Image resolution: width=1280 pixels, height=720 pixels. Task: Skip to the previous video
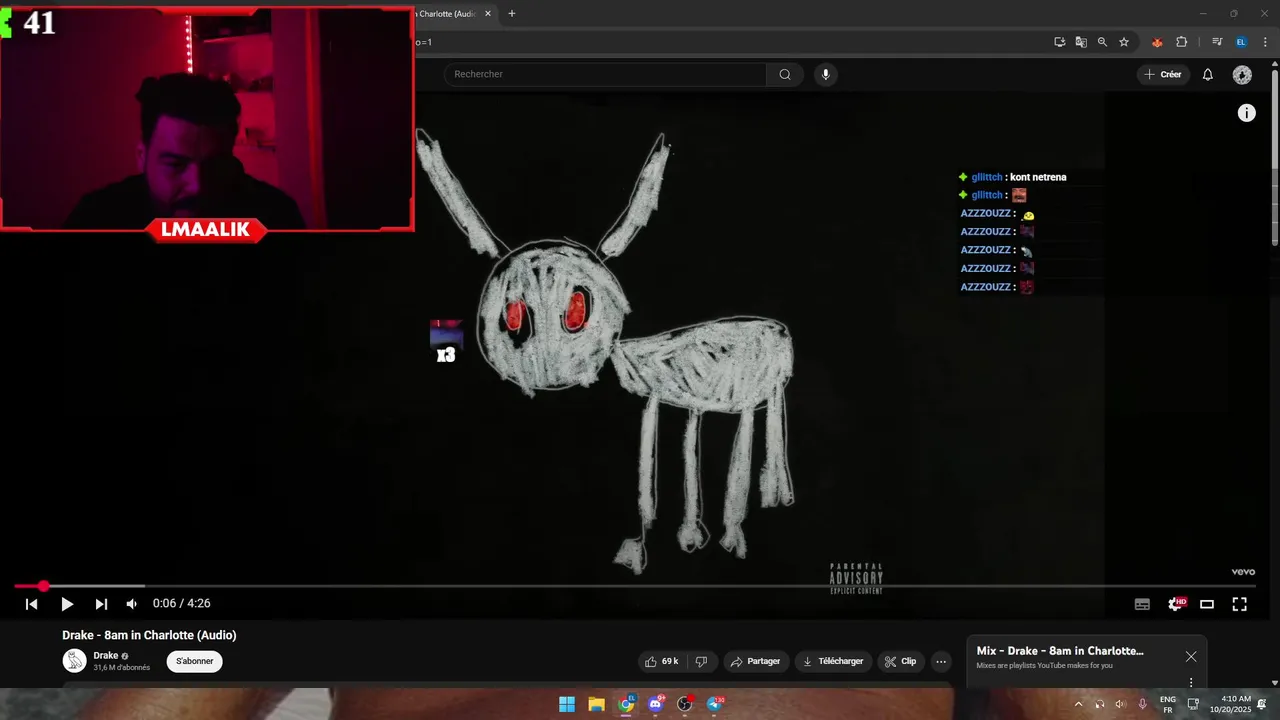point(31,604)
